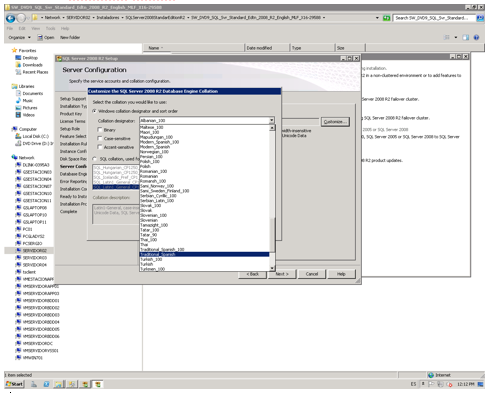Open the address bar history dropdown arrow
This screenshot has width=491, height=393.
click(377, 18)
